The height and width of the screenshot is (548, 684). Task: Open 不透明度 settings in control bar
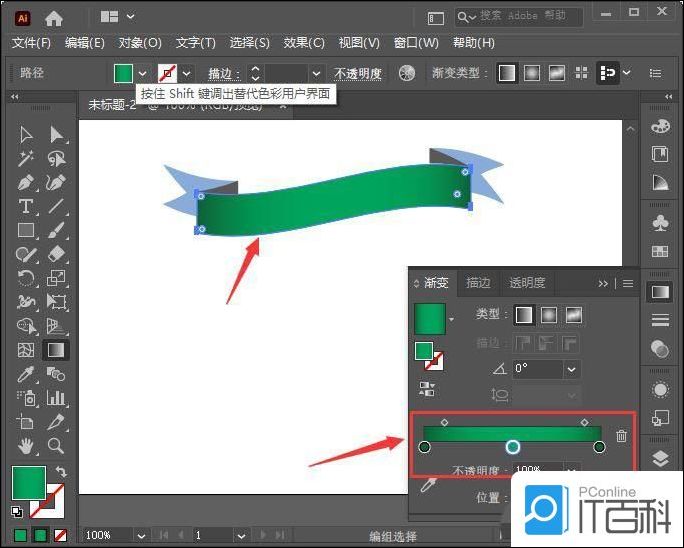pos(358,73)
